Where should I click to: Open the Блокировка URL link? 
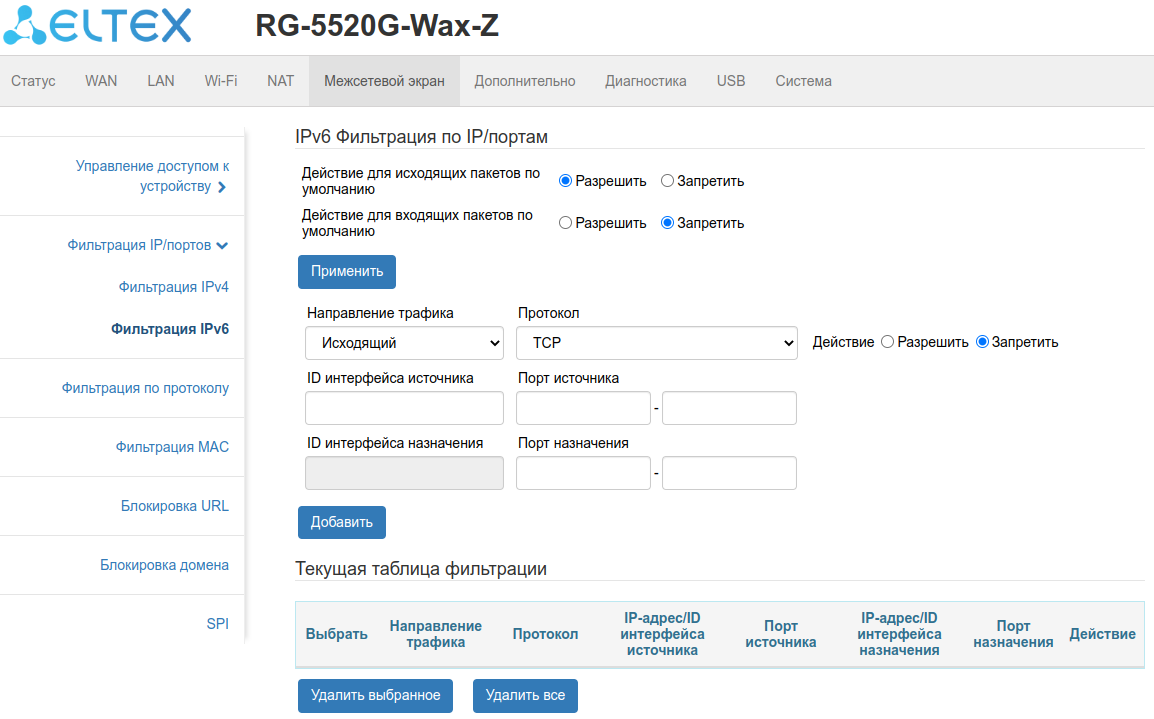pyautogui.click(x=174, y=506)
